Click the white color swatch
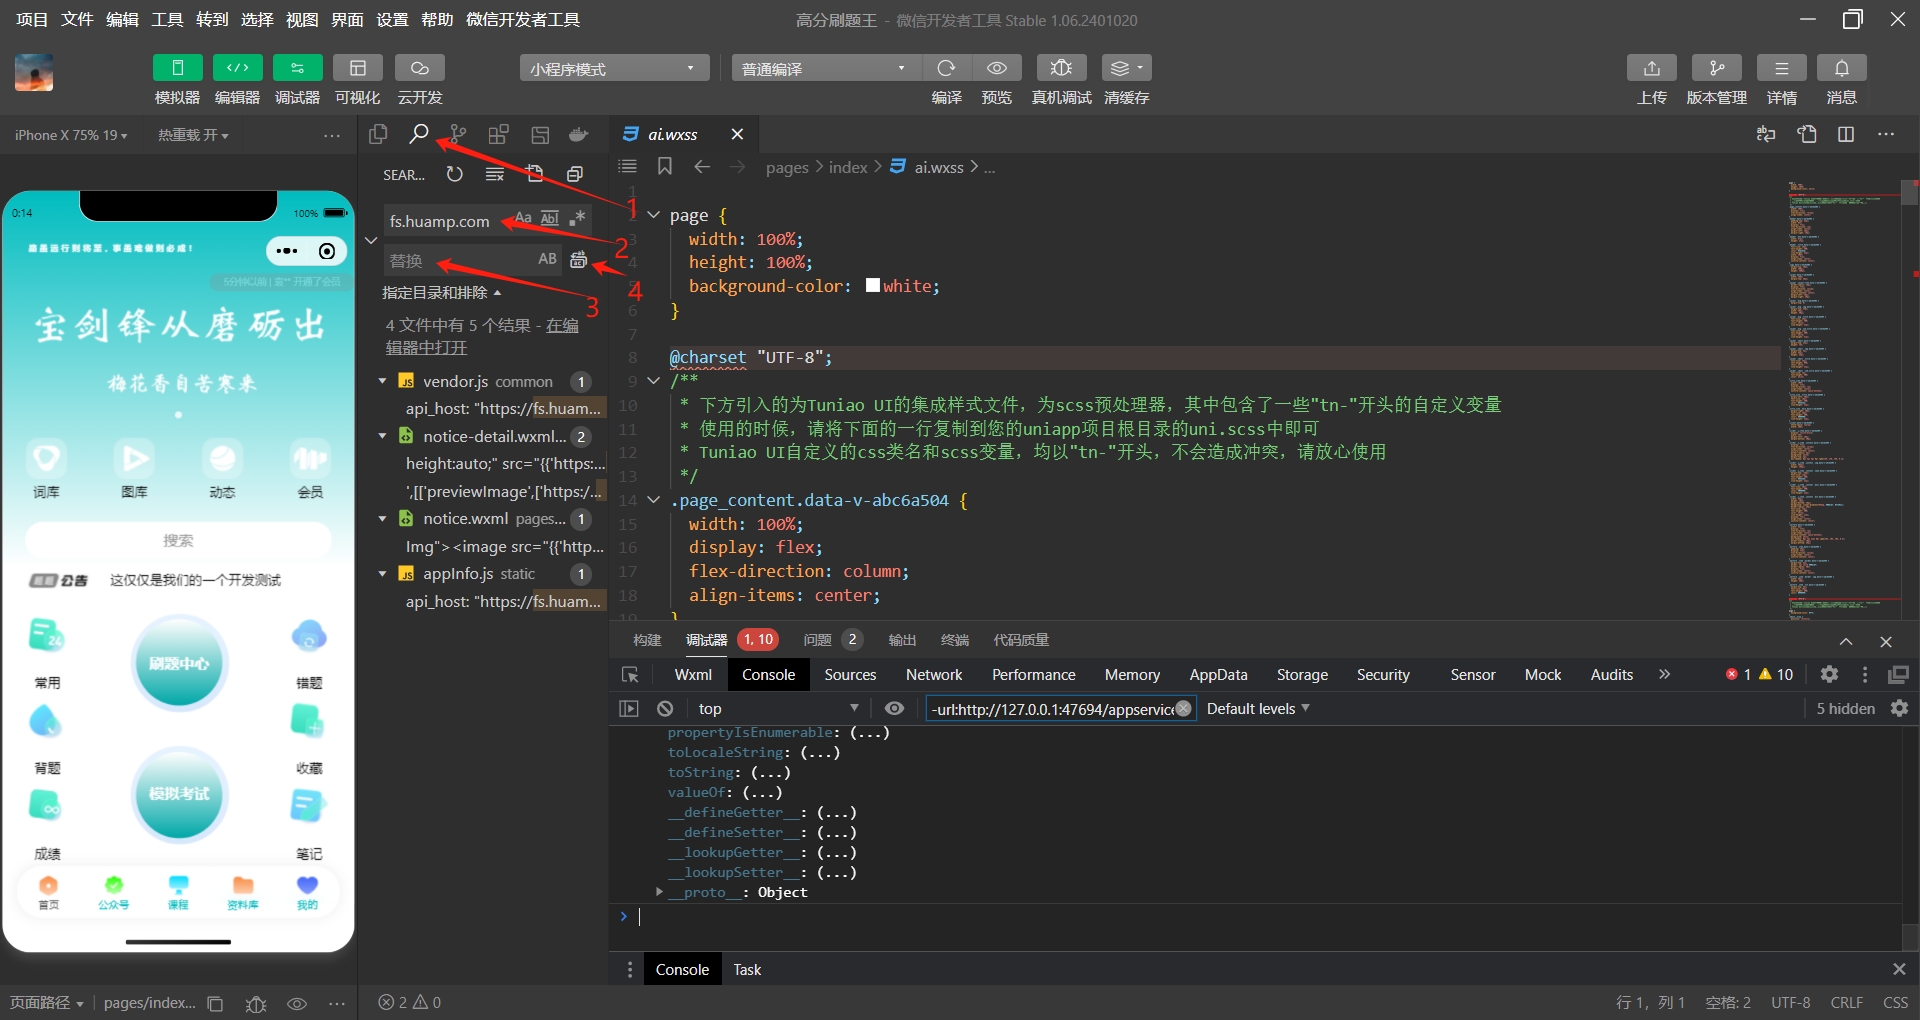Screen dimensions: 1920x1020 click(873, 285)
